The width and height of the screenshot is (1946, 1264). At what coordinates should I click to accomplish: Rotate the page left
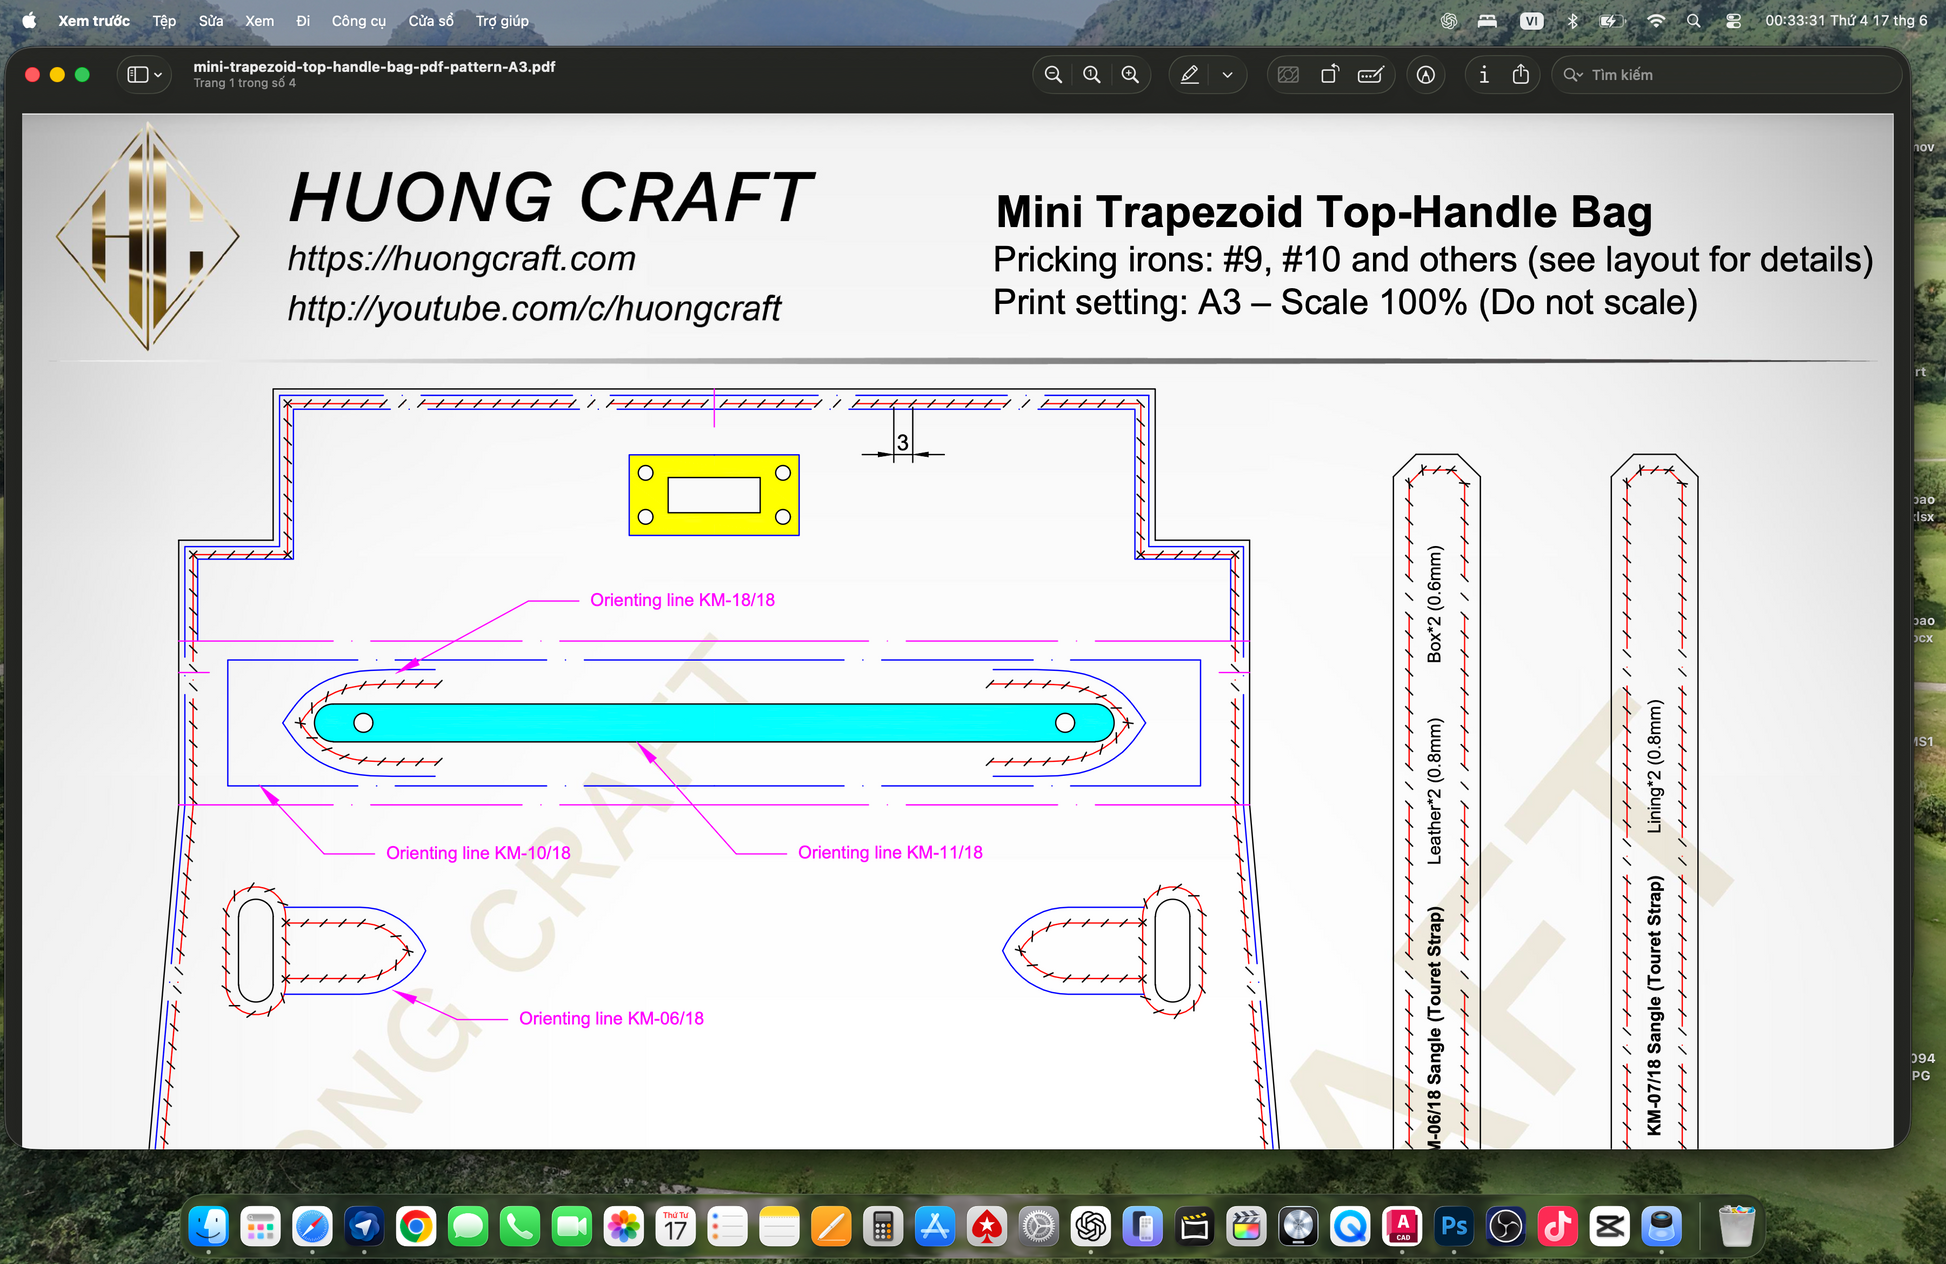coord(1330,75)
